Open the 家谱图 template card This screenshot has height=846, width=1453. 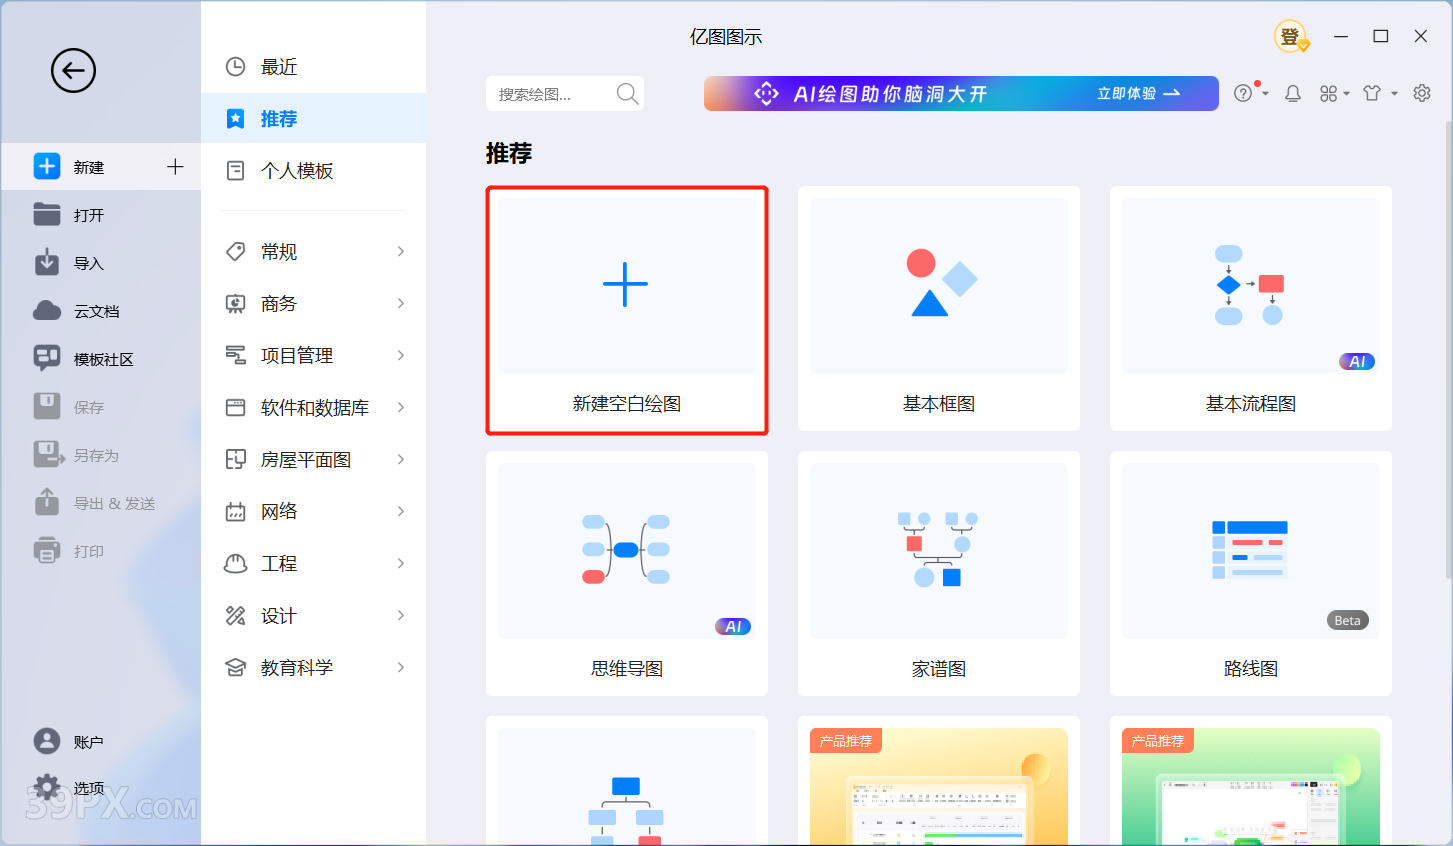click(x=939, y=573)
